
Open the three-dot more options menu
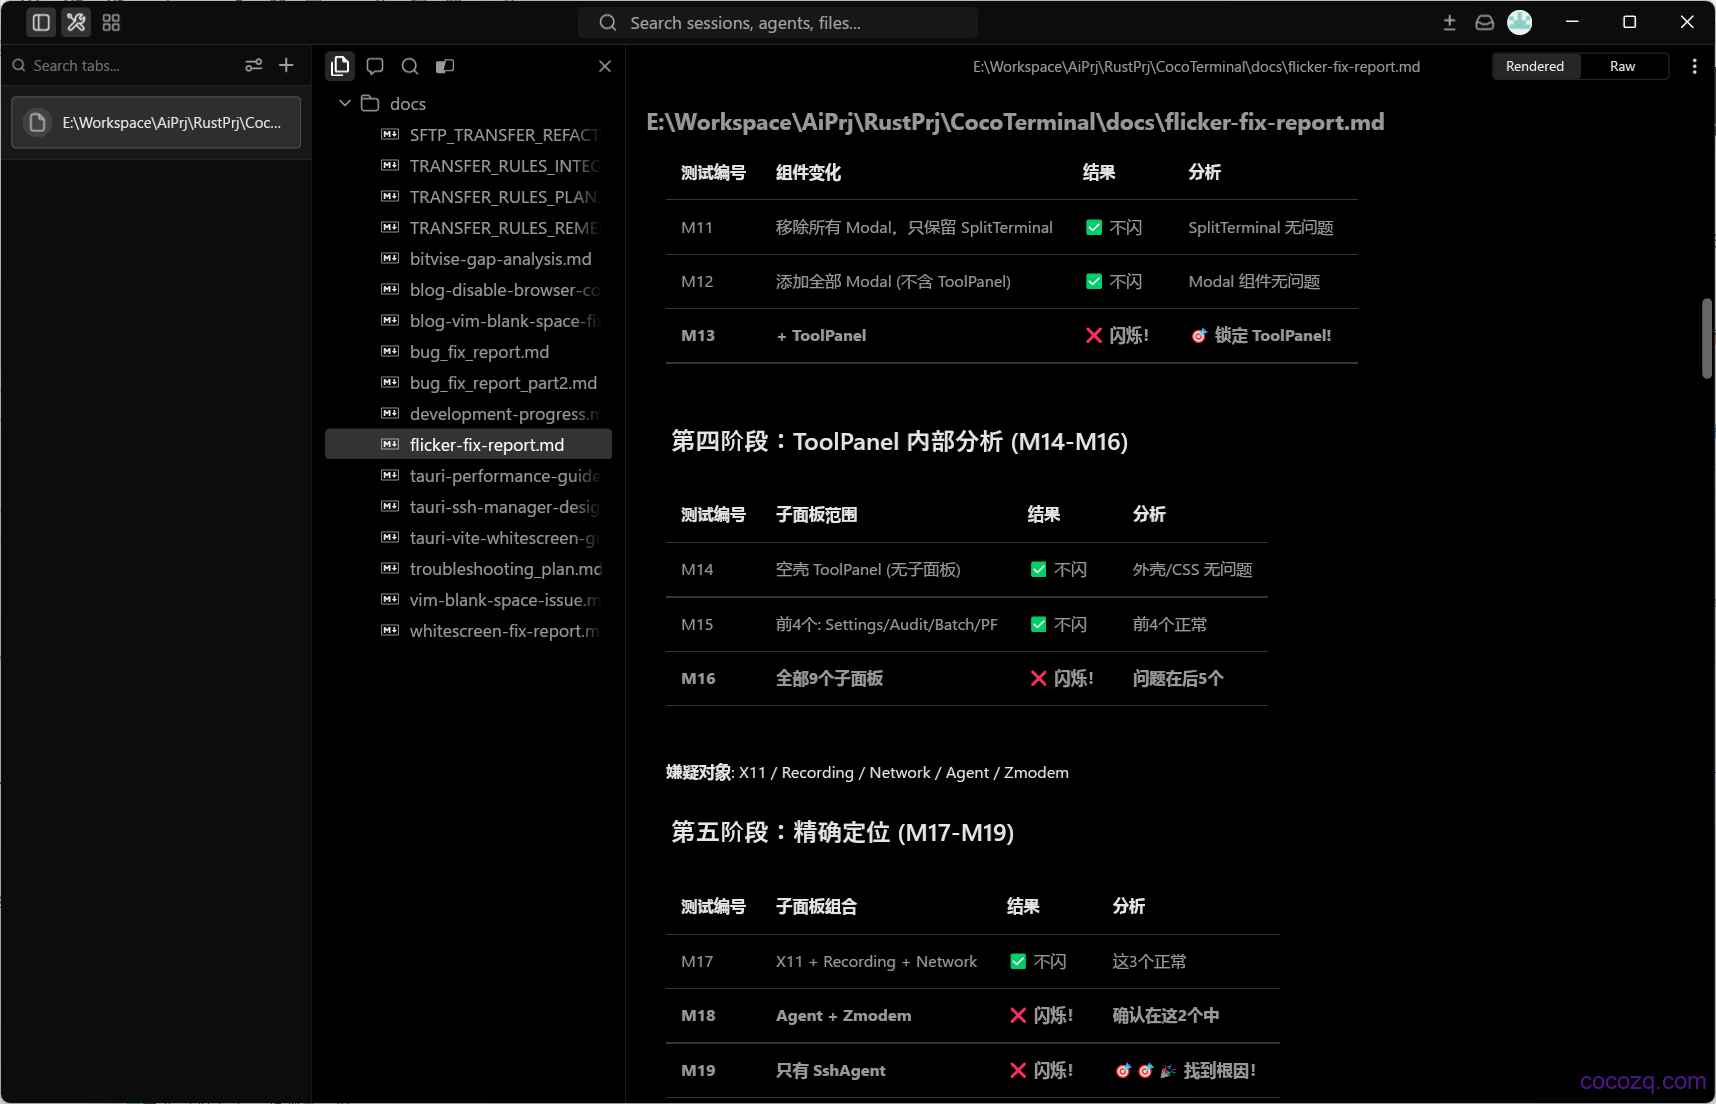tap(1694, 66)
